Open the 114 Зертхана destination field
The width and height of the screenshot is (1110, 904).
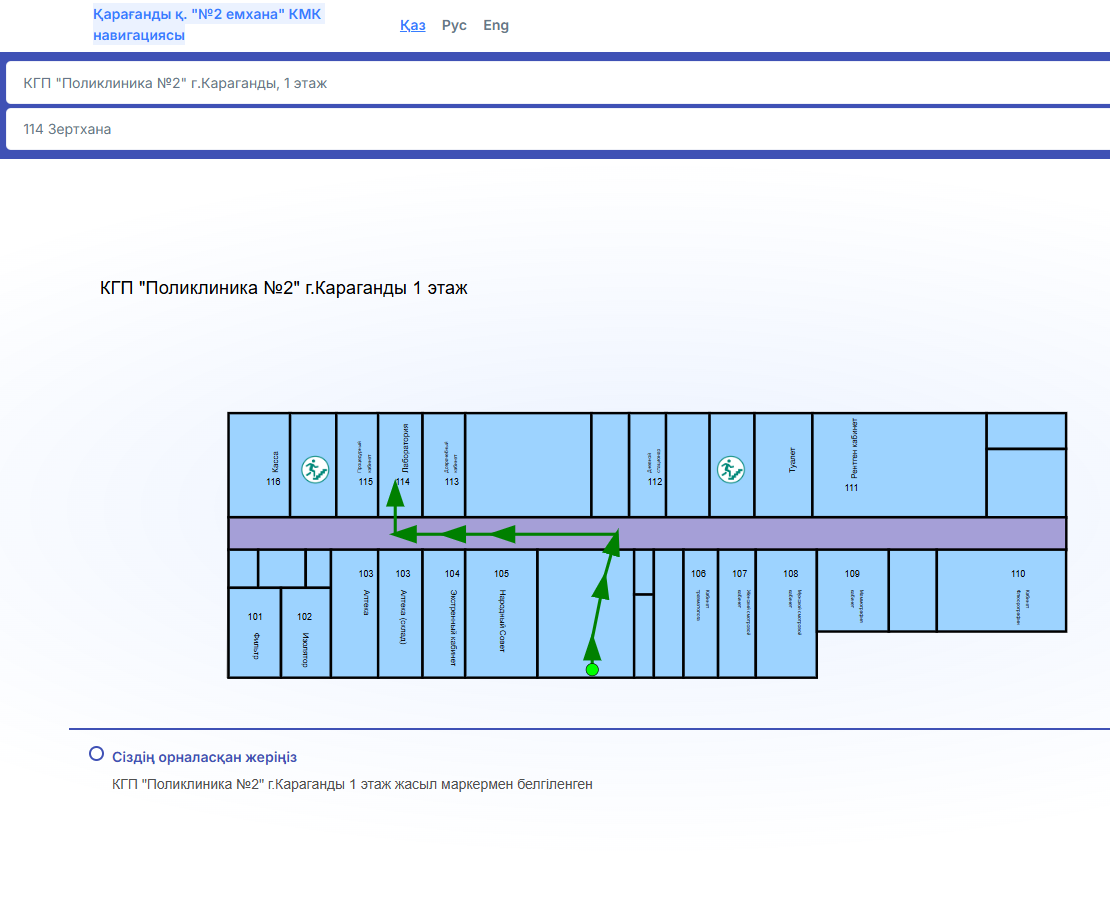pyautogui.click(x=558, y=129)
